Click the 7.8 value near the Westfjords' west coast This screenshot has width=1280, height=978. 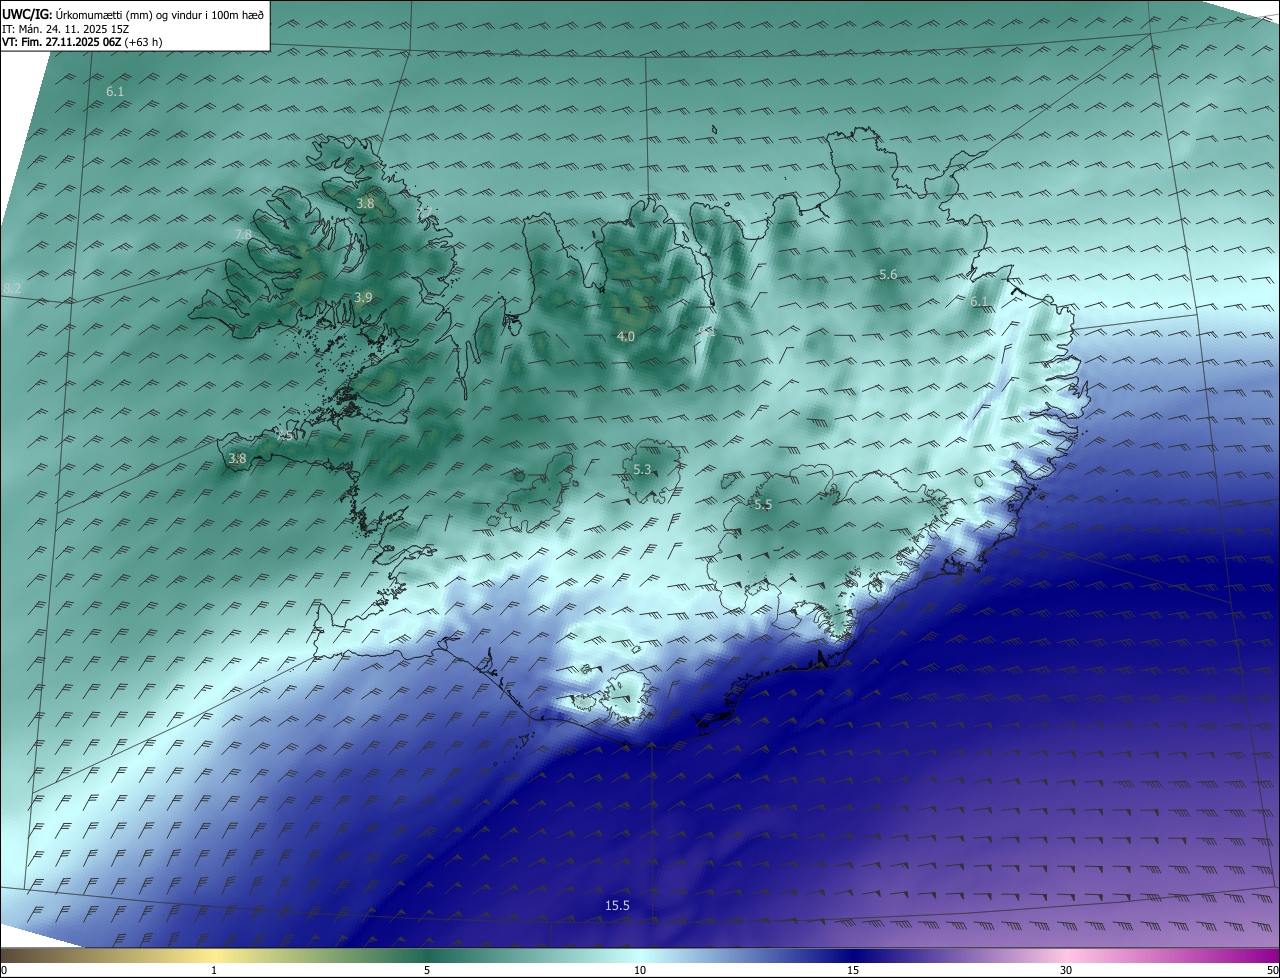[x=243, y=235]
